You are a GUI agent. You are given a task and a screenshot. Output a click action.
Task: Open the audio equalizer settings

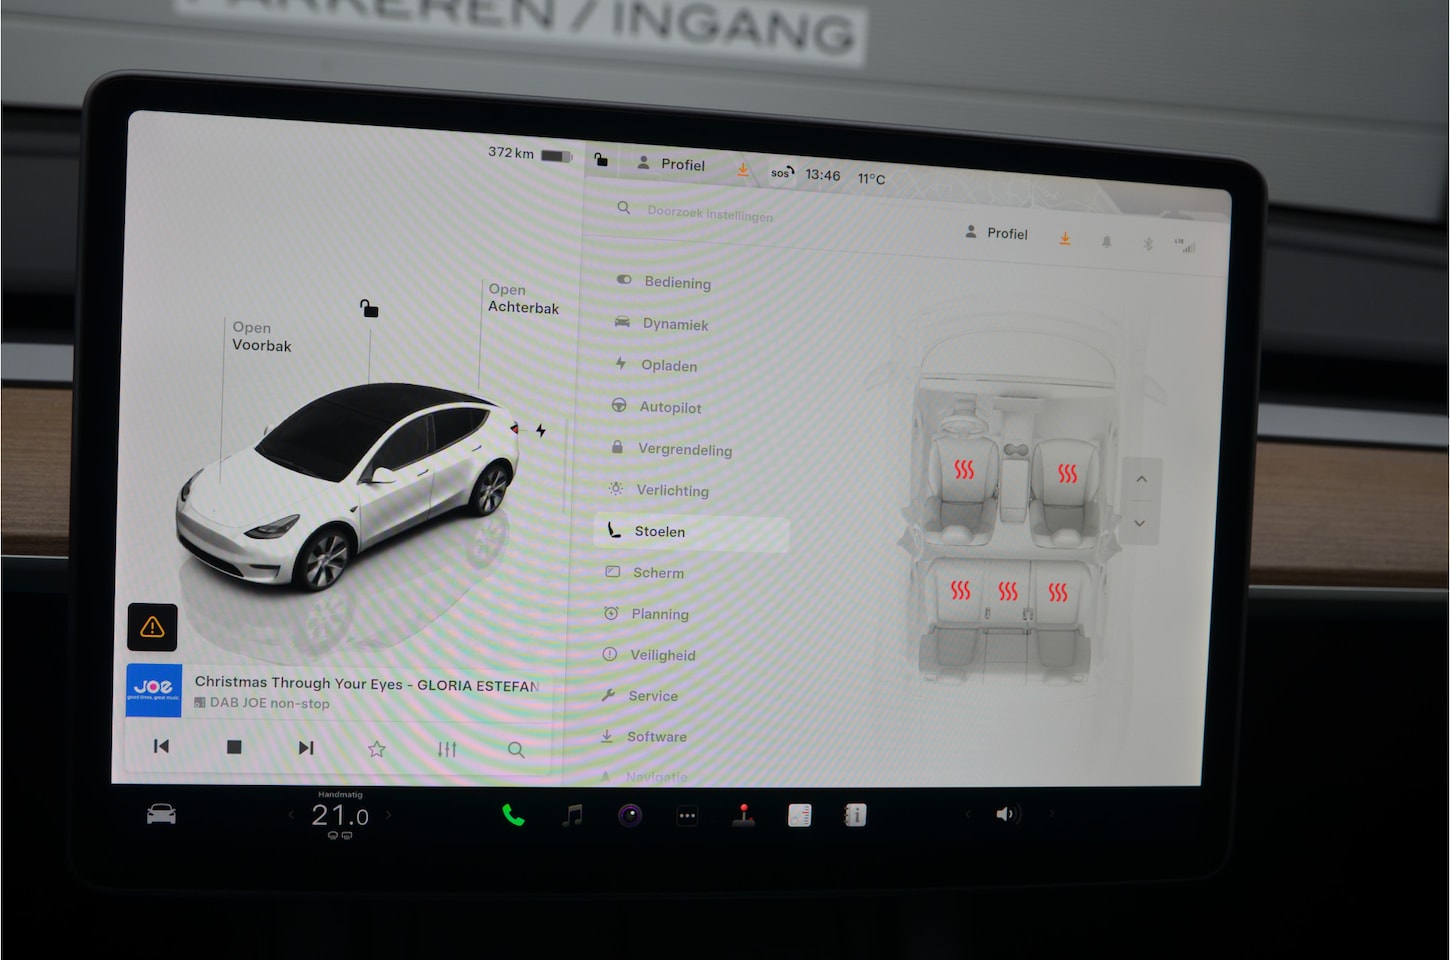[x=447, y=749]
